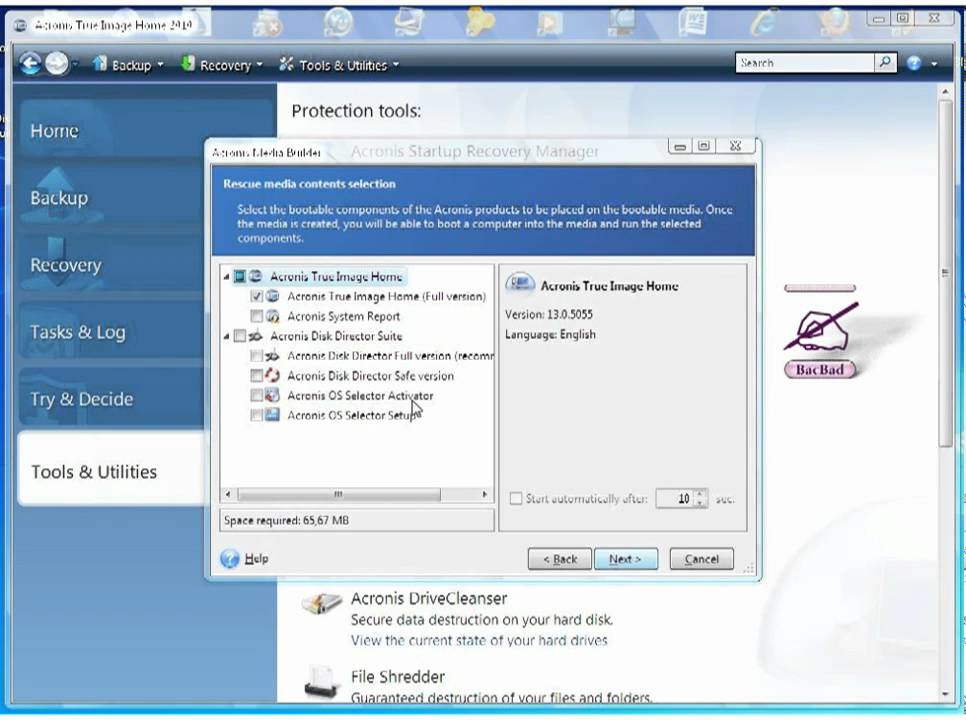Image resolution: width=966 pixels, height=720 pixels.
Task: Click the Acronis True Image Home tree icon
Action: 256,276
